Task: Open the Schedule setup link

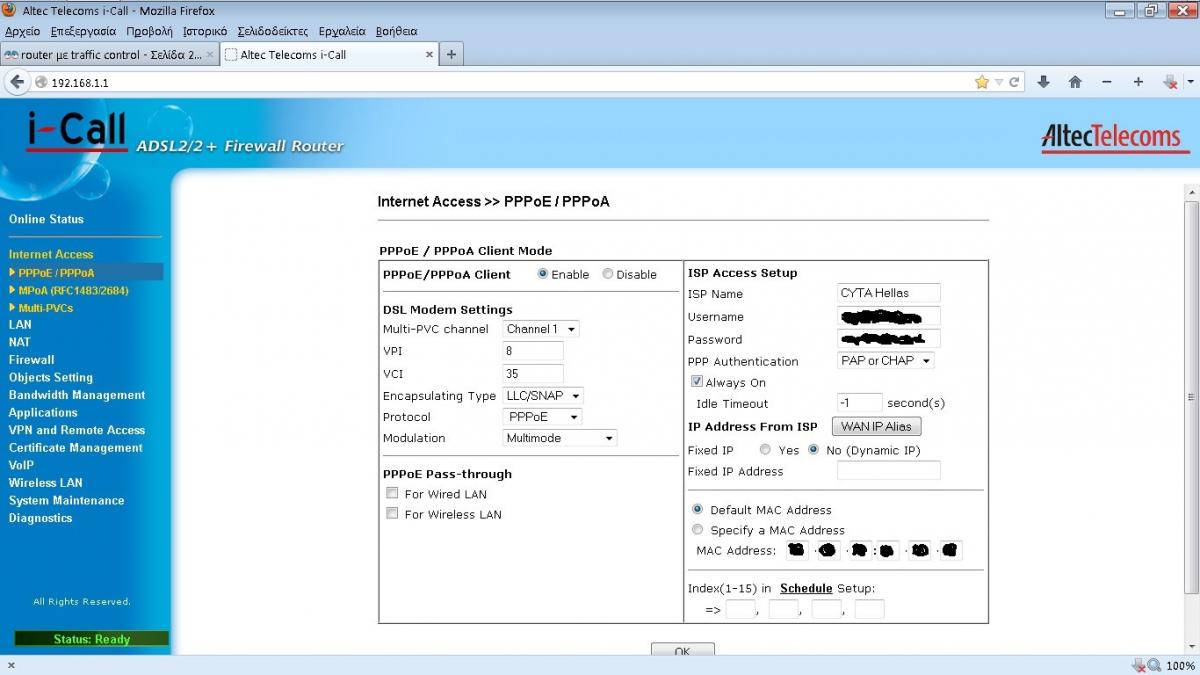Action: tap(806, 588)
